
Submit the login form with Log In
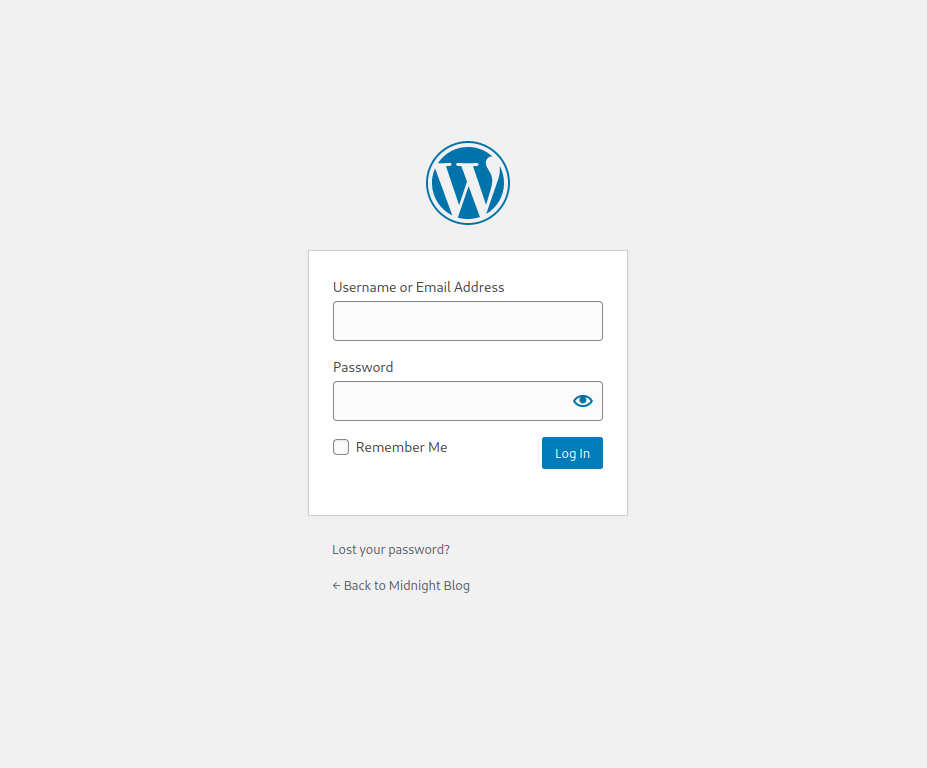click(x=572, y=453)
